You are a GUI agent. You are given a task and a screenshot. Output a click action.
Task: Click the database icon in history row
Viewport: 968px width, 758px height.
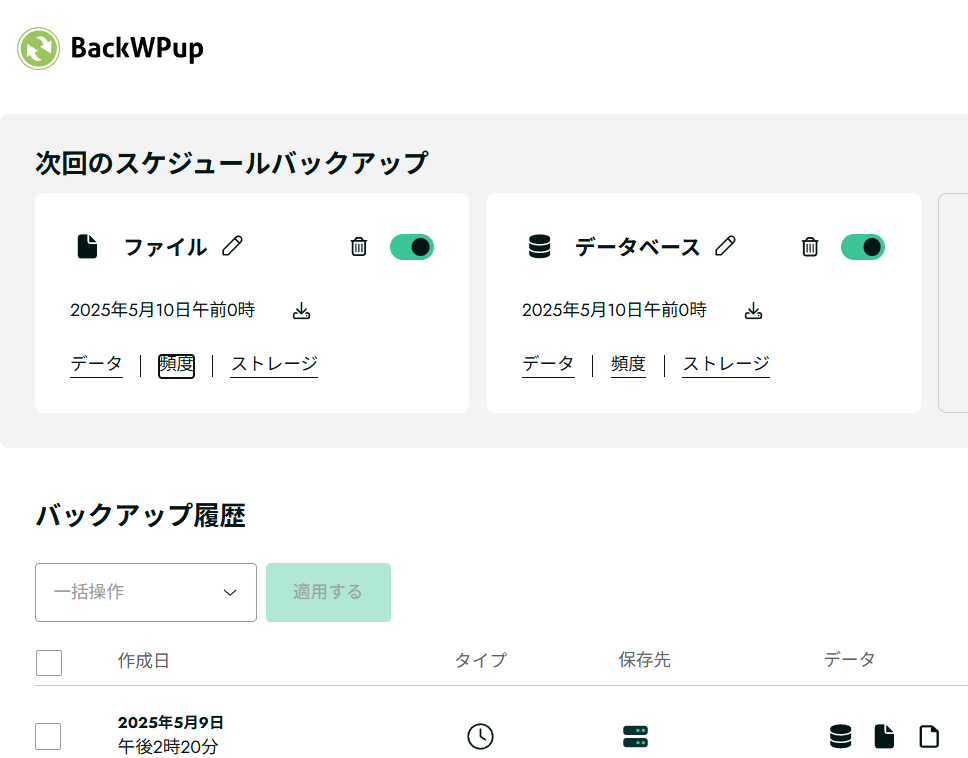(x=841, y=737)
